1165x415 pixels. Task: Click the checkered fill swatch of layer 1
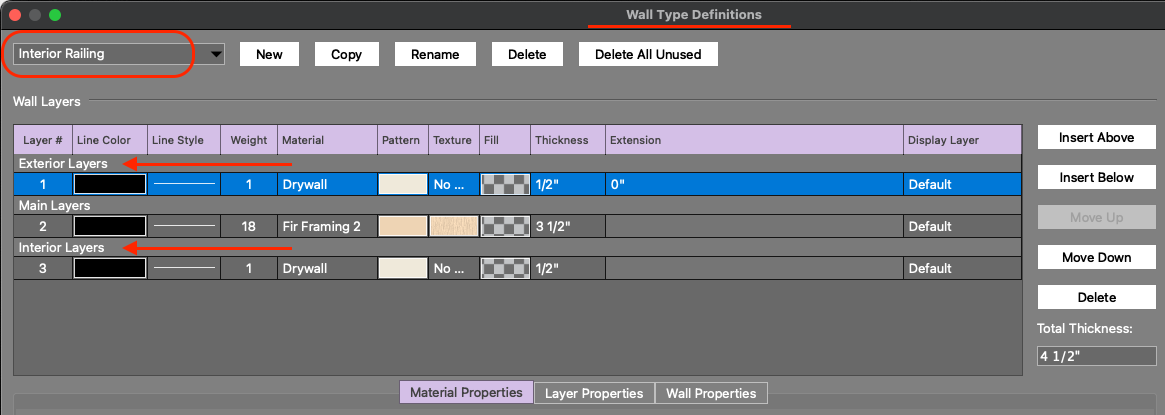(505, 184)
